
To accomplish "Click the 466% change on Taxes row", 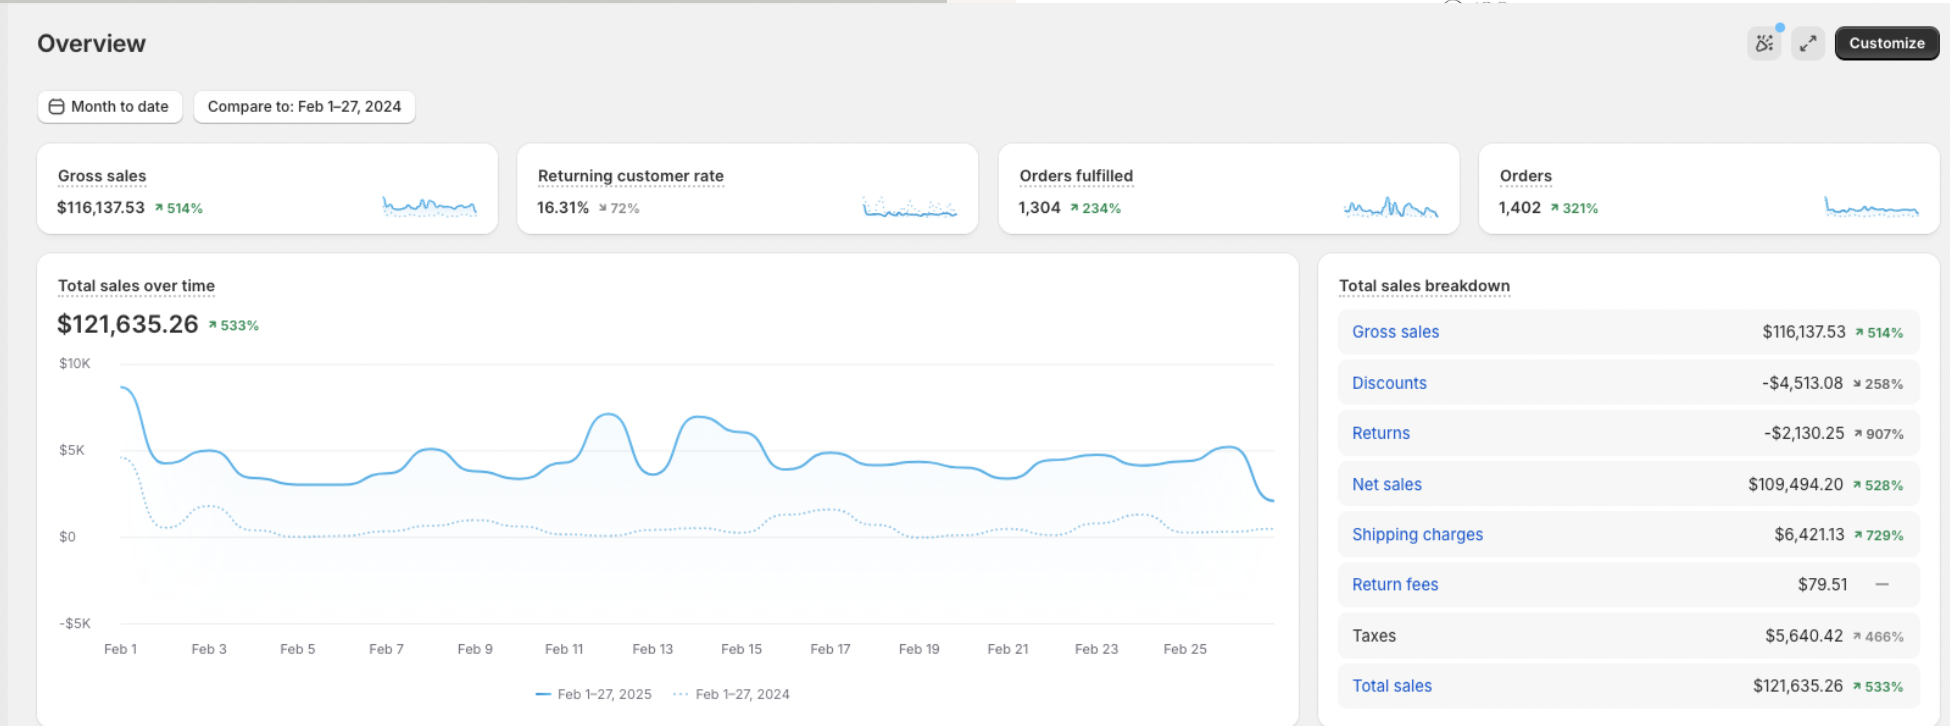I will click(x=1878, y=637).
